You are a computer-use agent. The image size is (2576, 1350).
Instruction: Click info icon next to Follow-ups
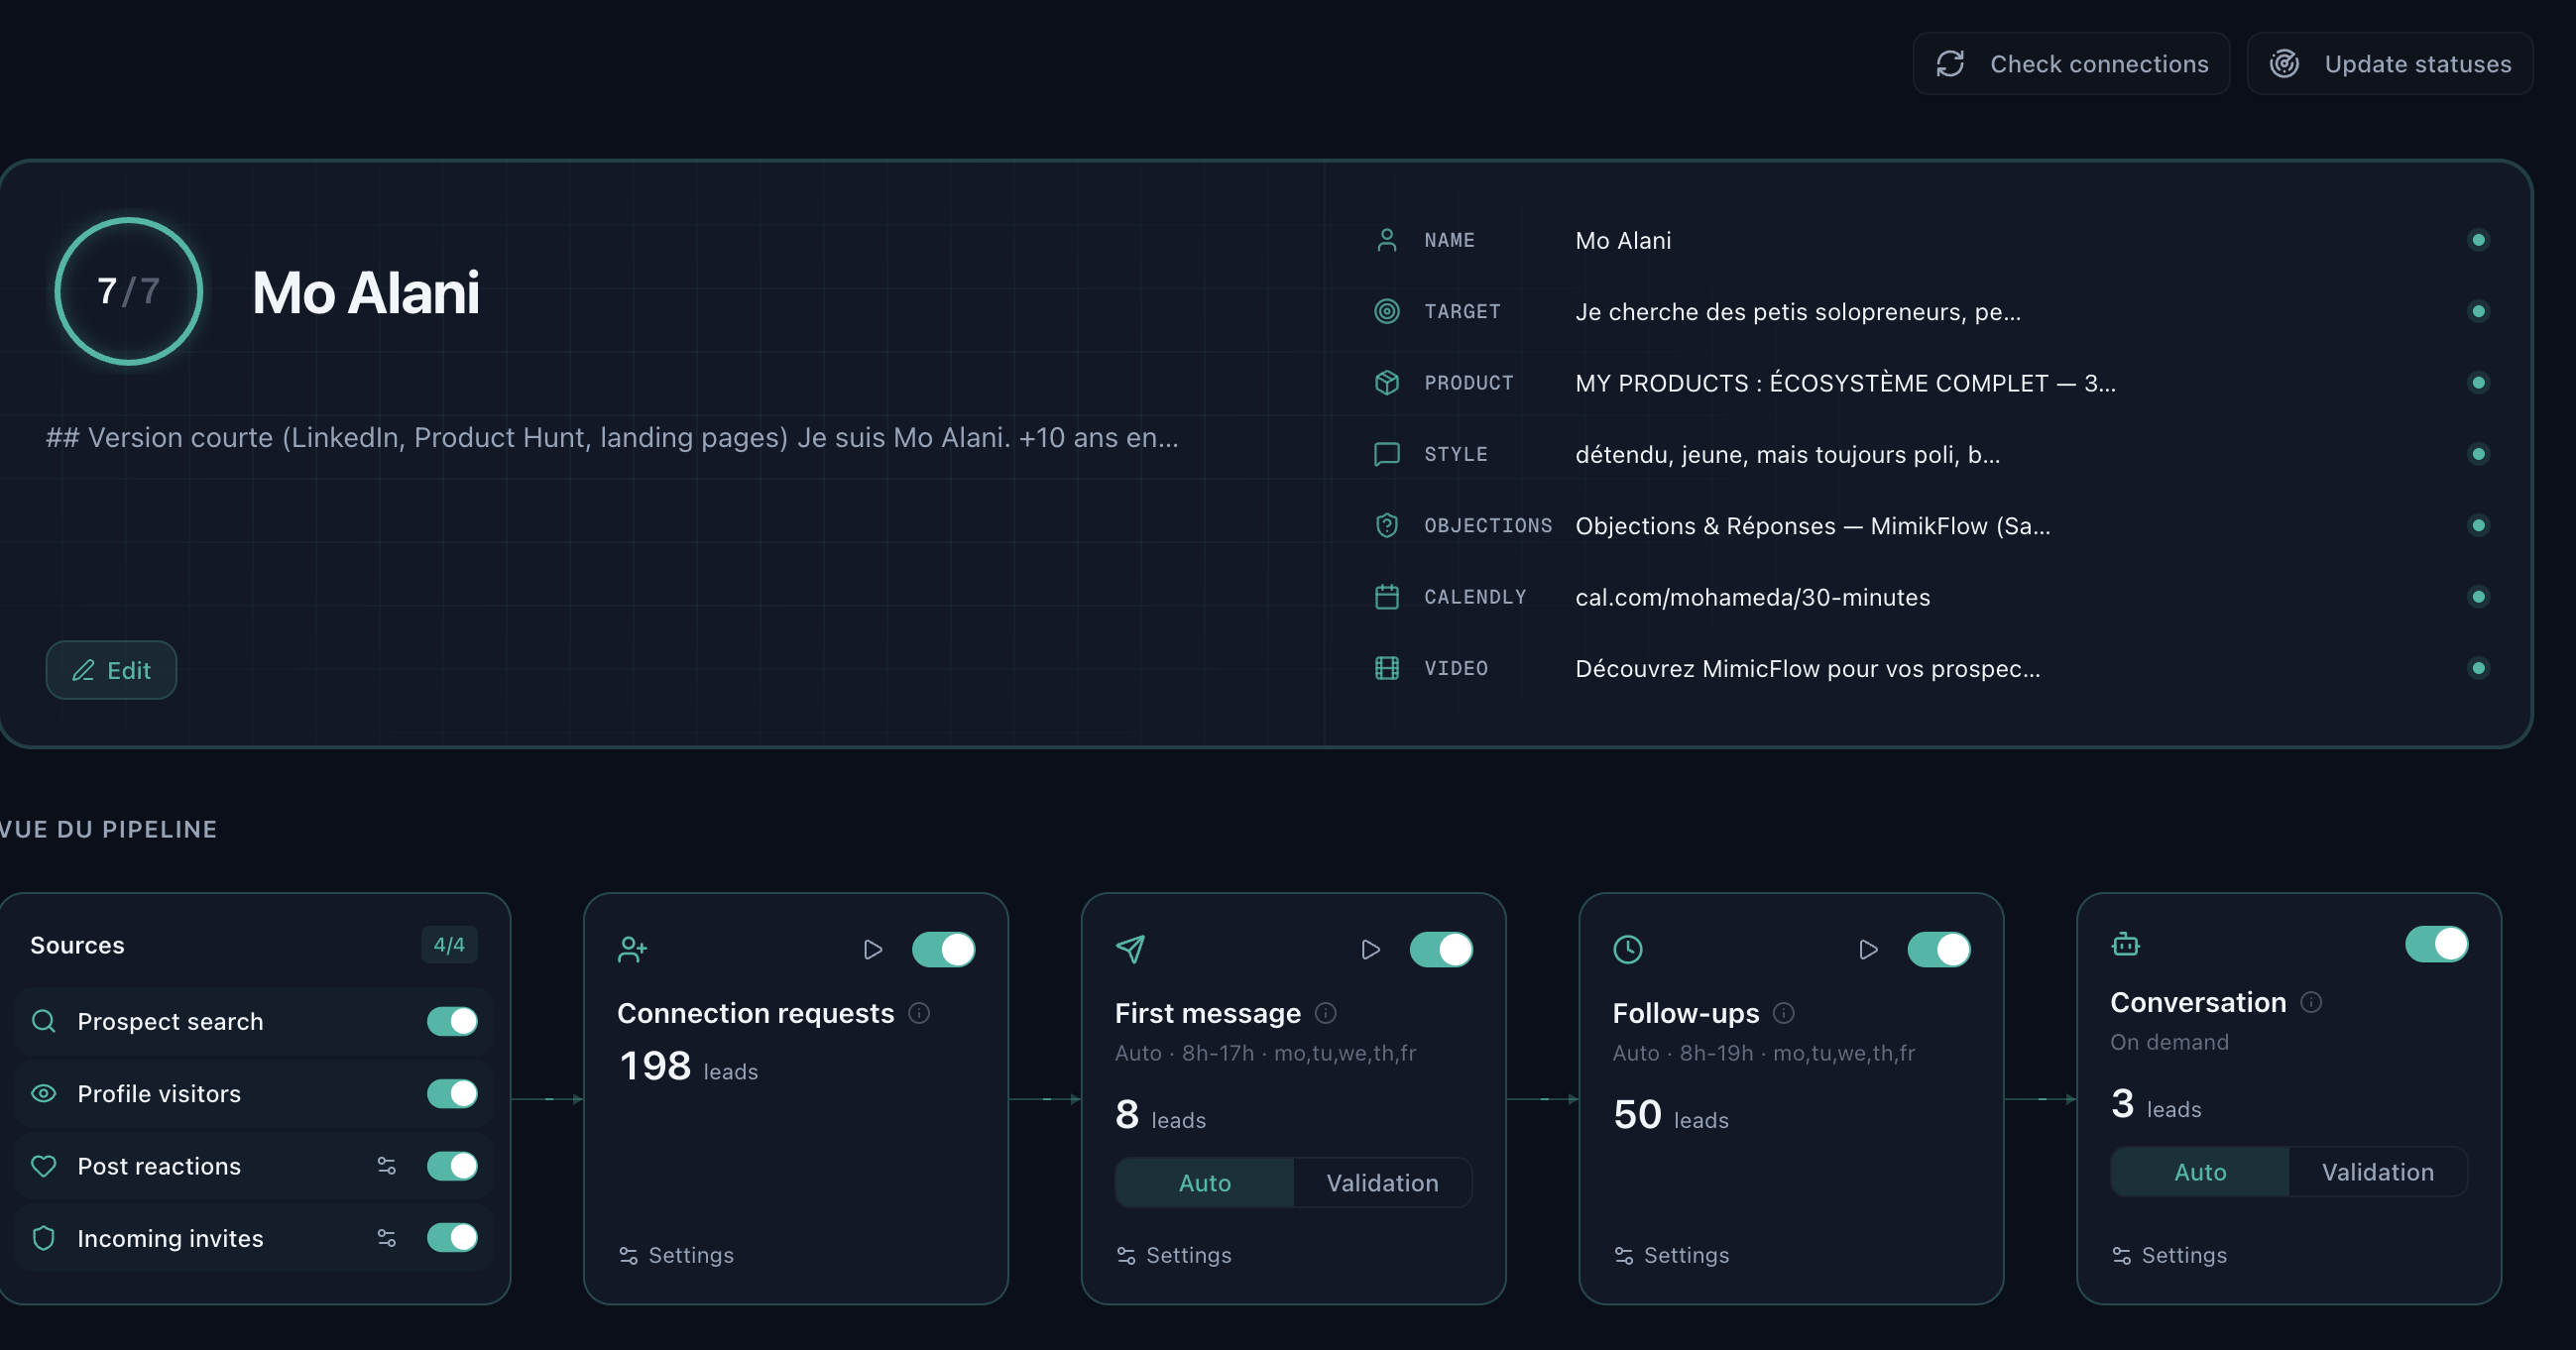(x=1783, y=1013)
